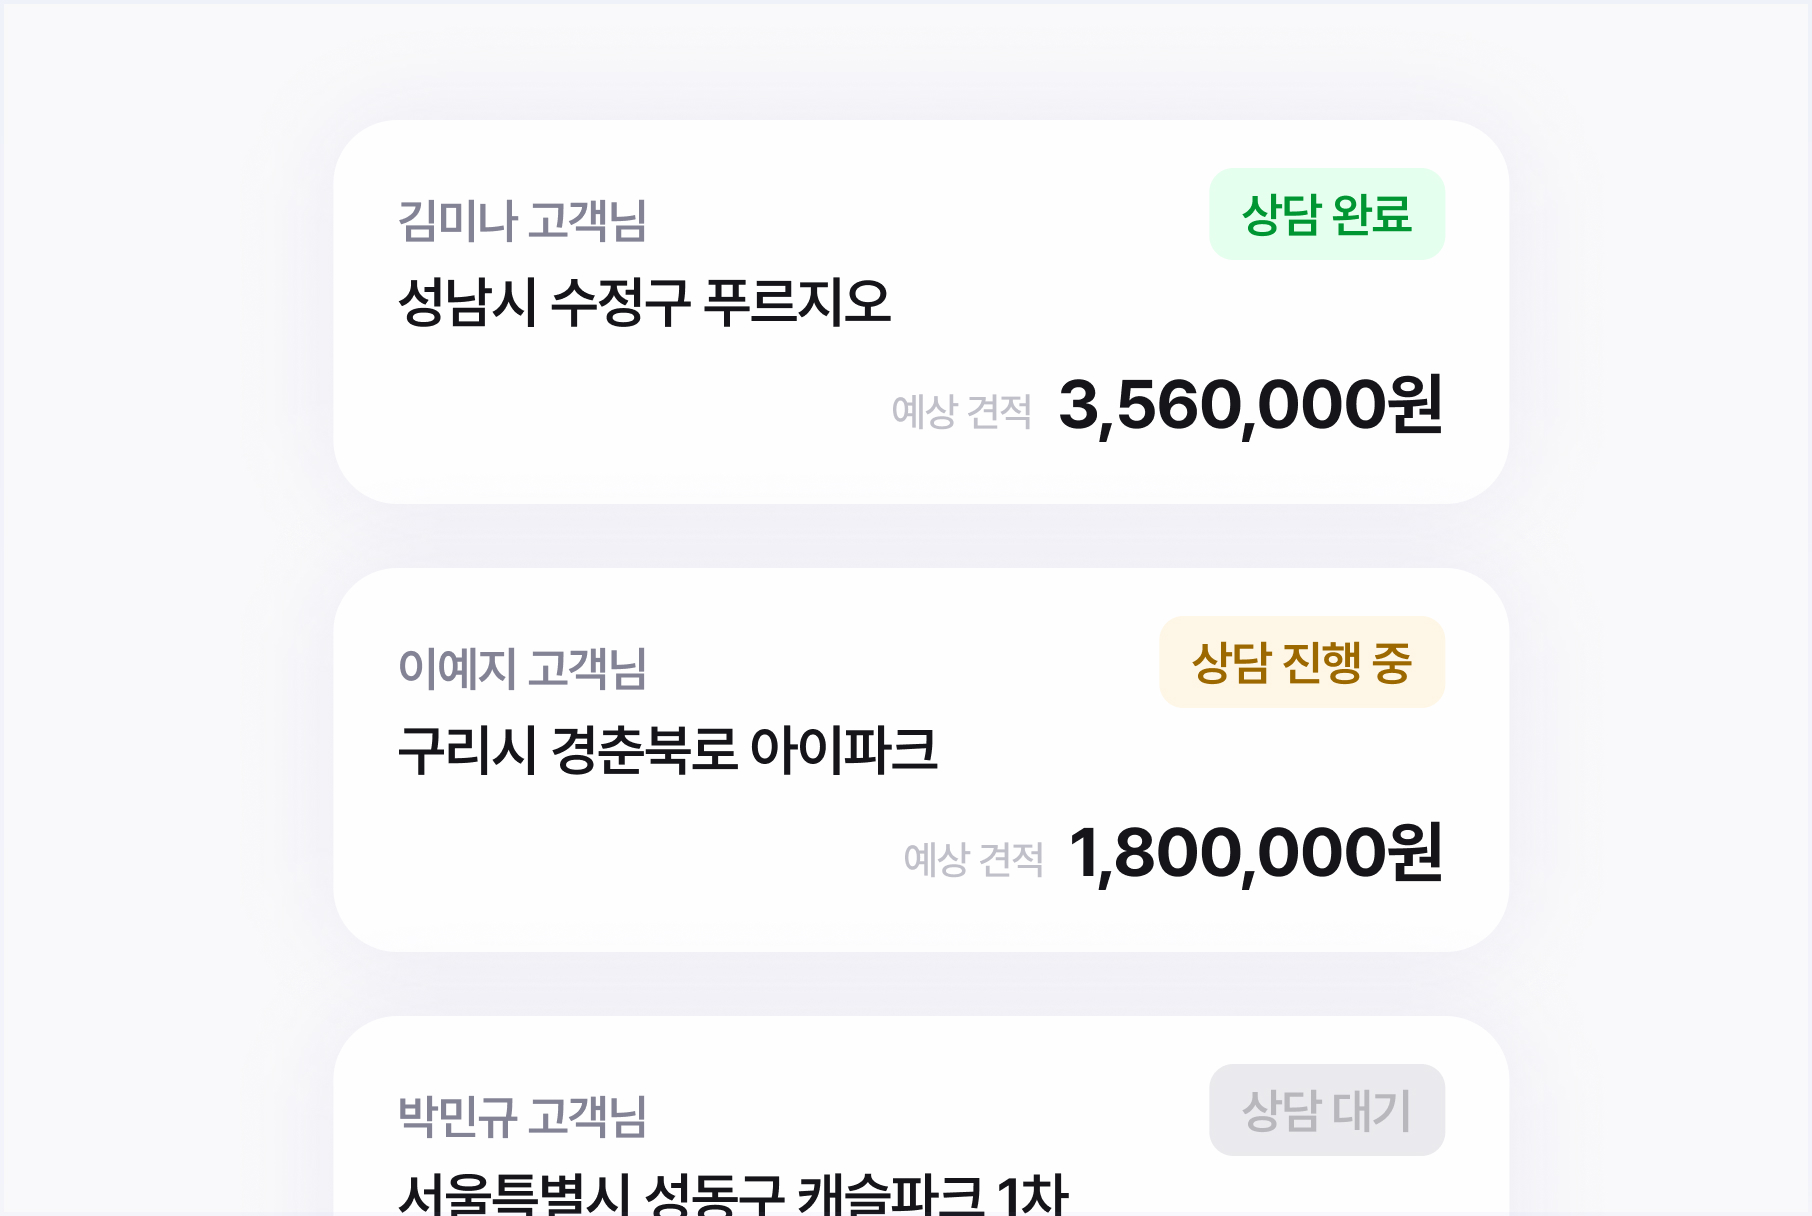Select the 구리시 경춘북로 아이파크 address

667,750
